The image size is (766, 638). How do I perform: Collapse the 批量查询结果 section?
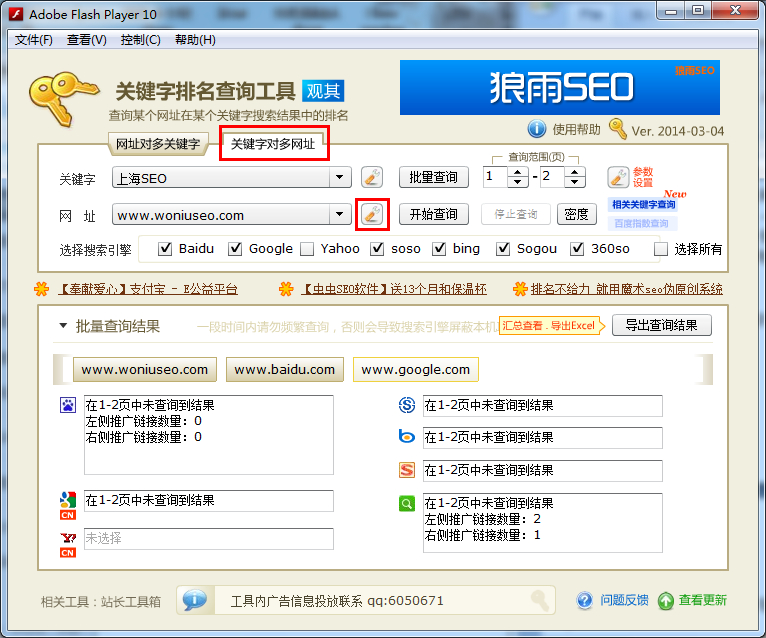click(63, 326)
